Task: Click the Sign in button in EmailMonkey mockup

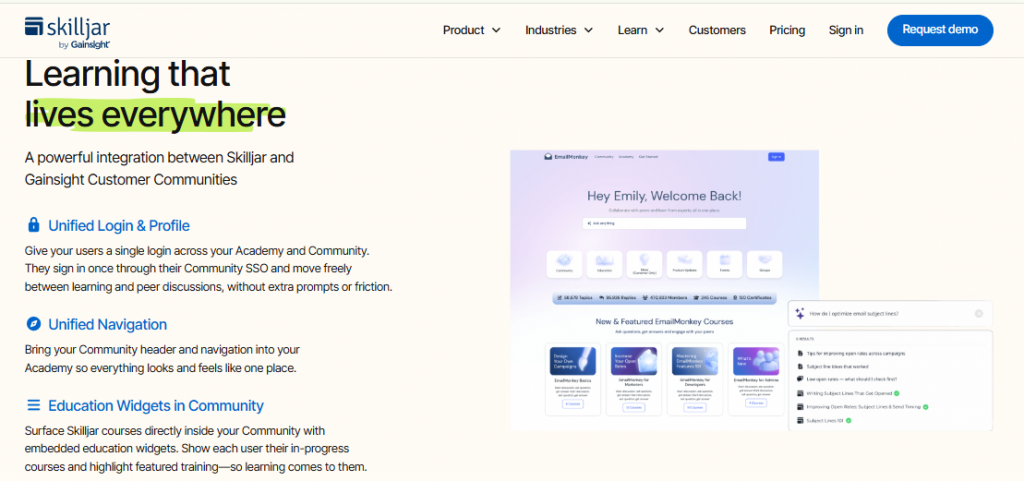Action: point(776,157)
